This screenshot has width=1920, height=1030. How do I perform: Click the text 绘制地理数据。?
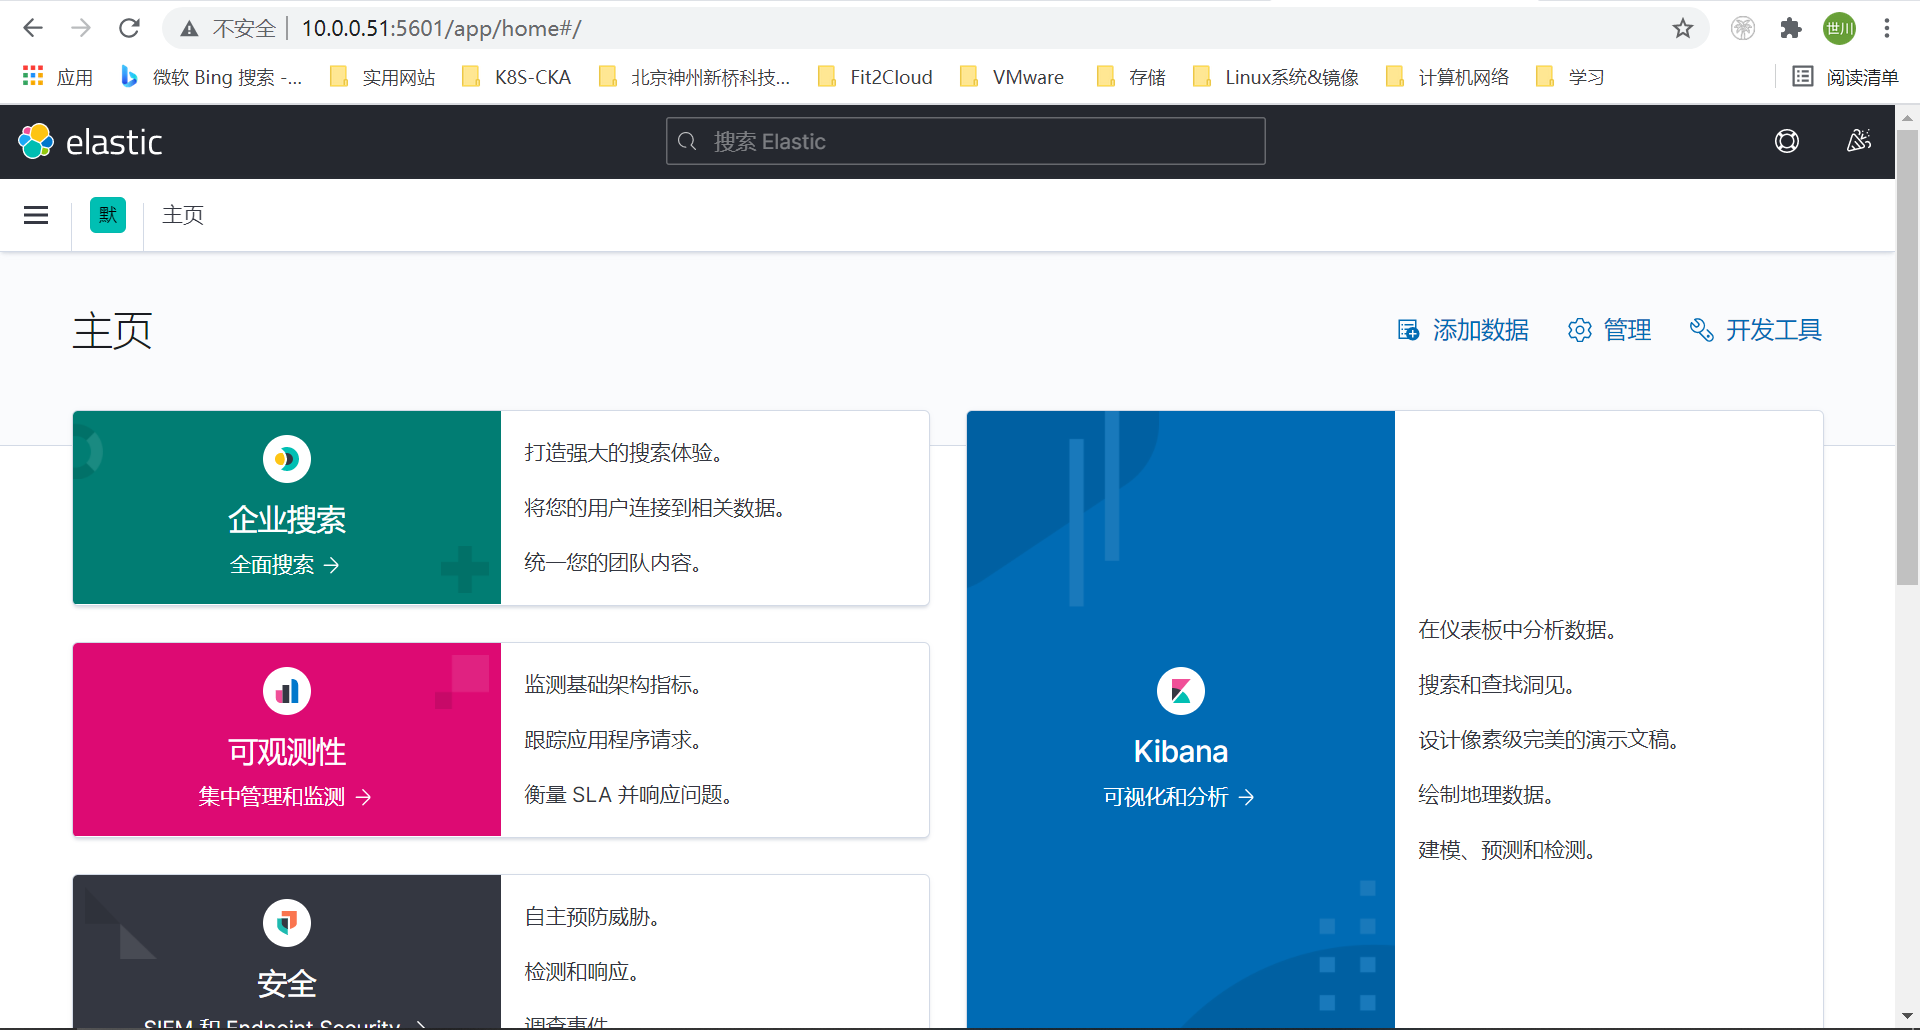(x=1486, y=795)
